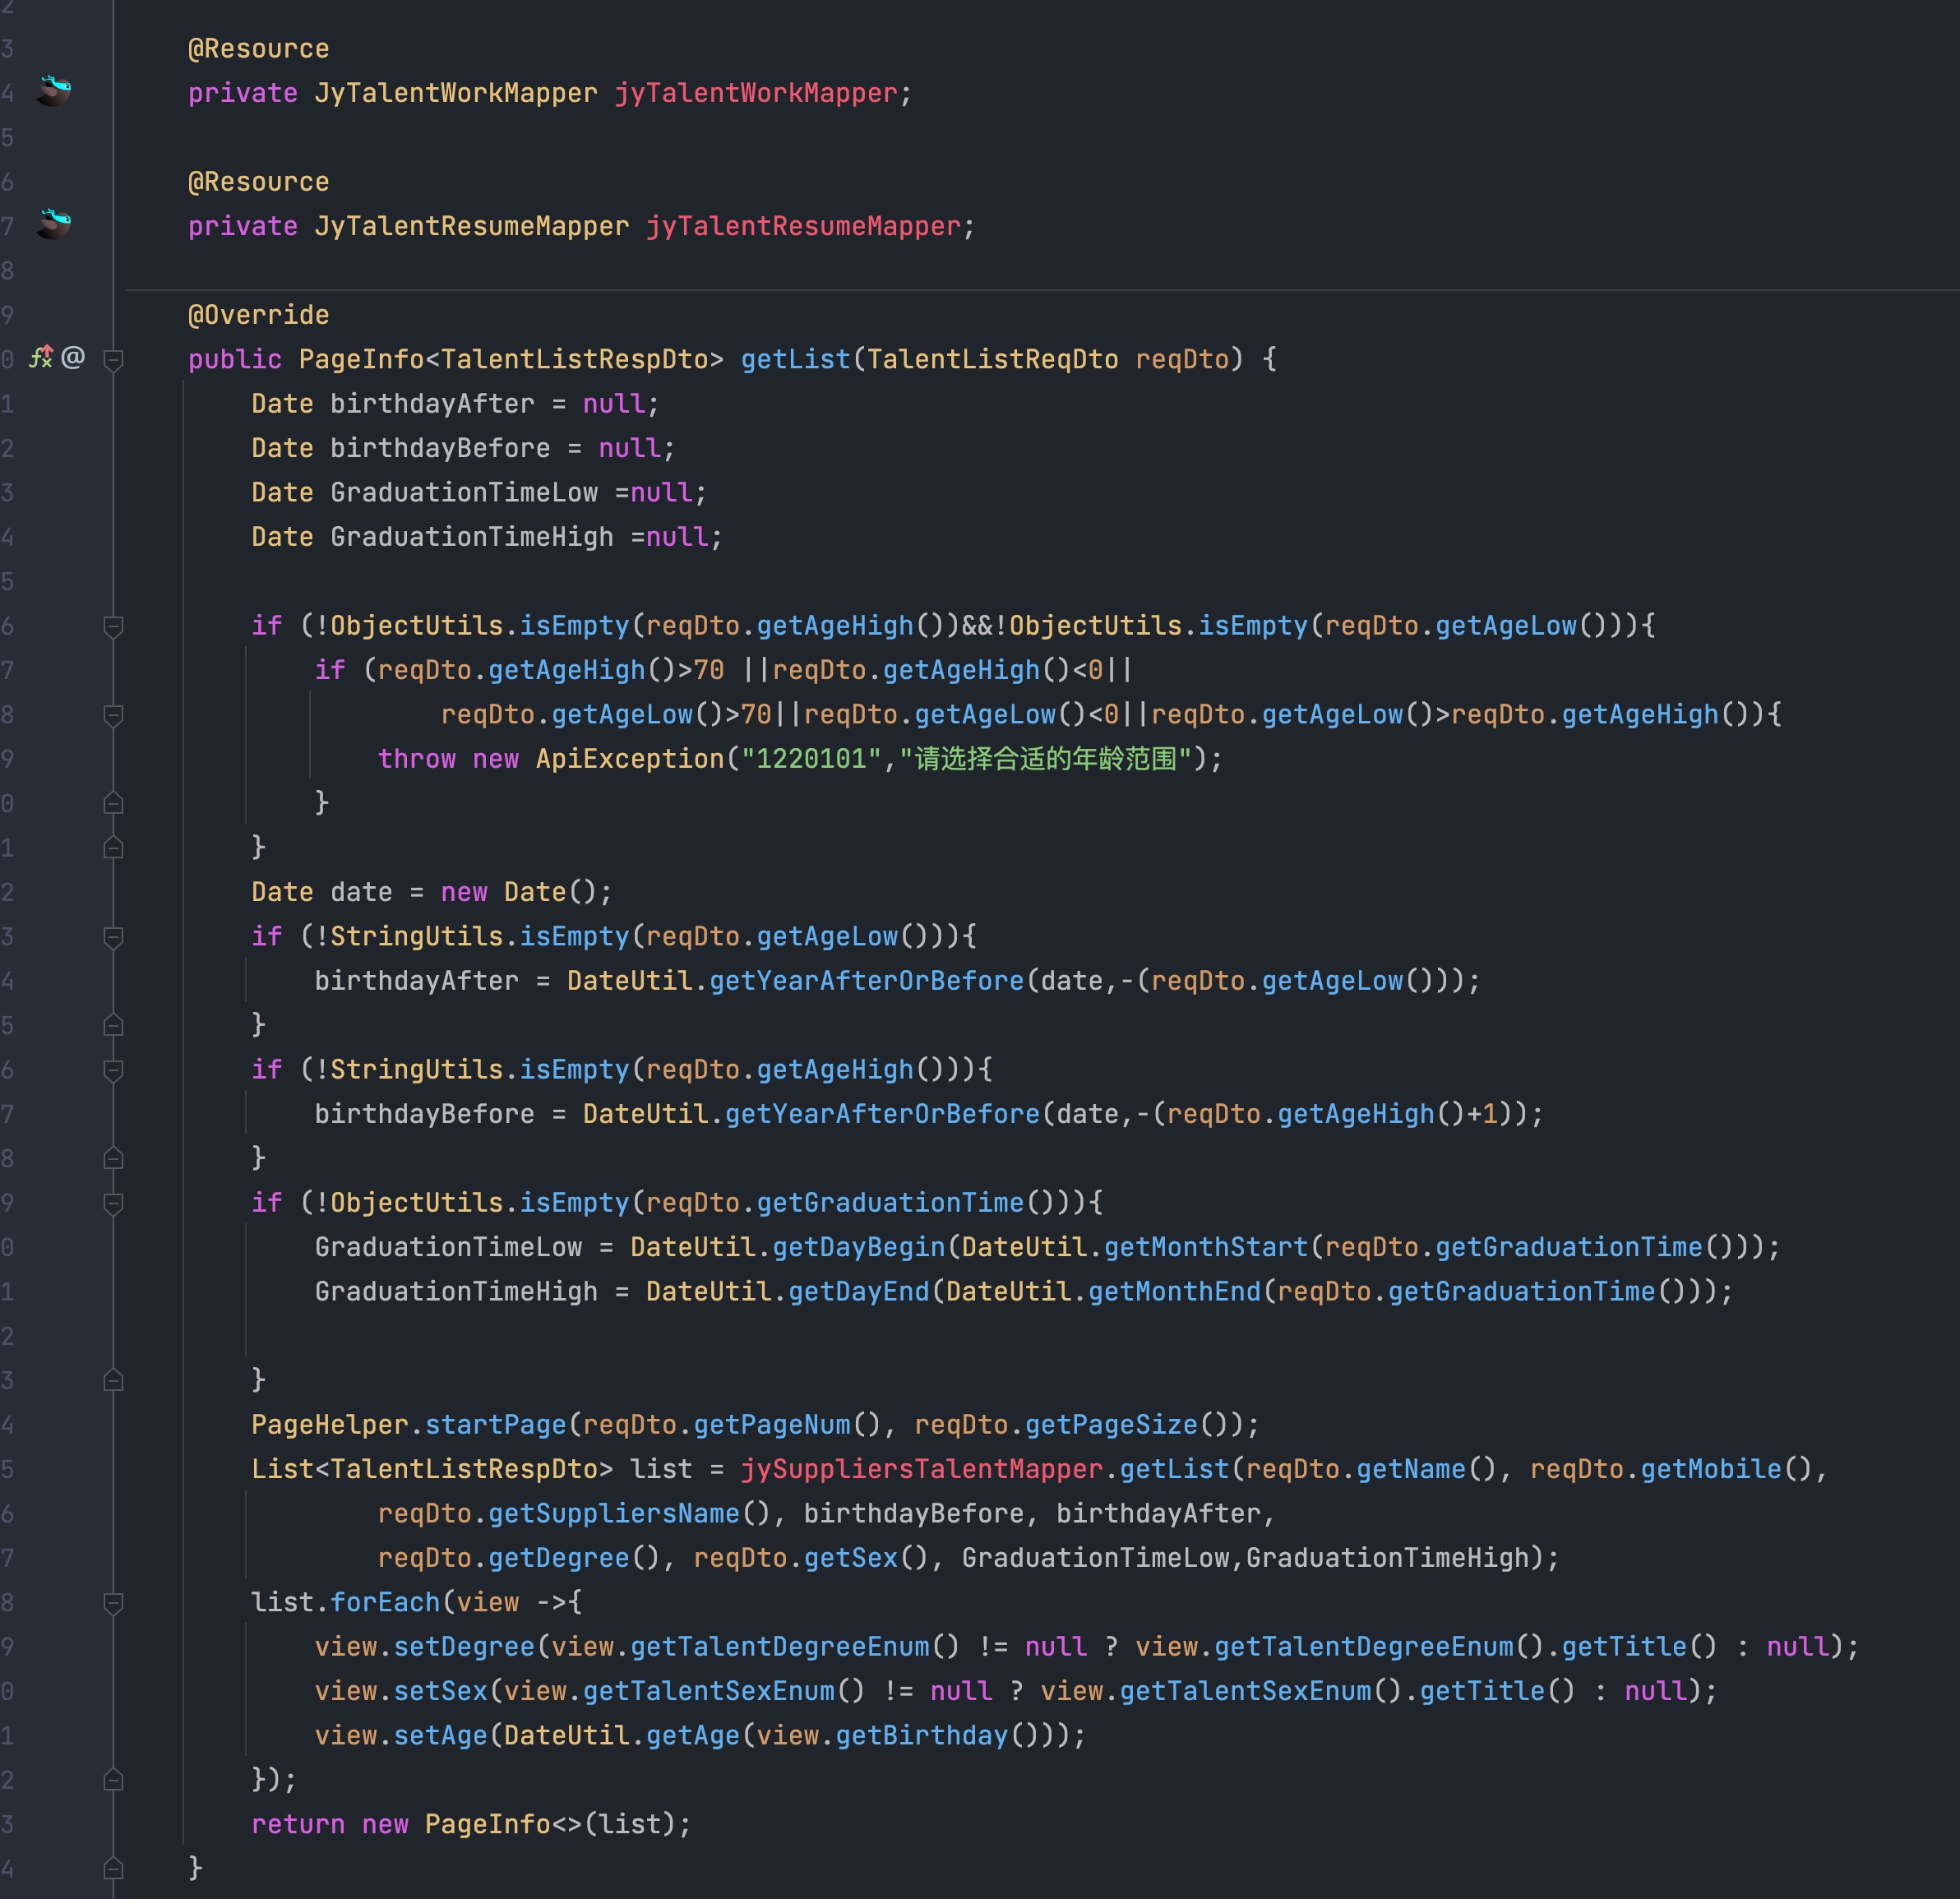Click getYearAfterOrBefore on the birthdayAfter assignment line

click(x=867, y=981)
